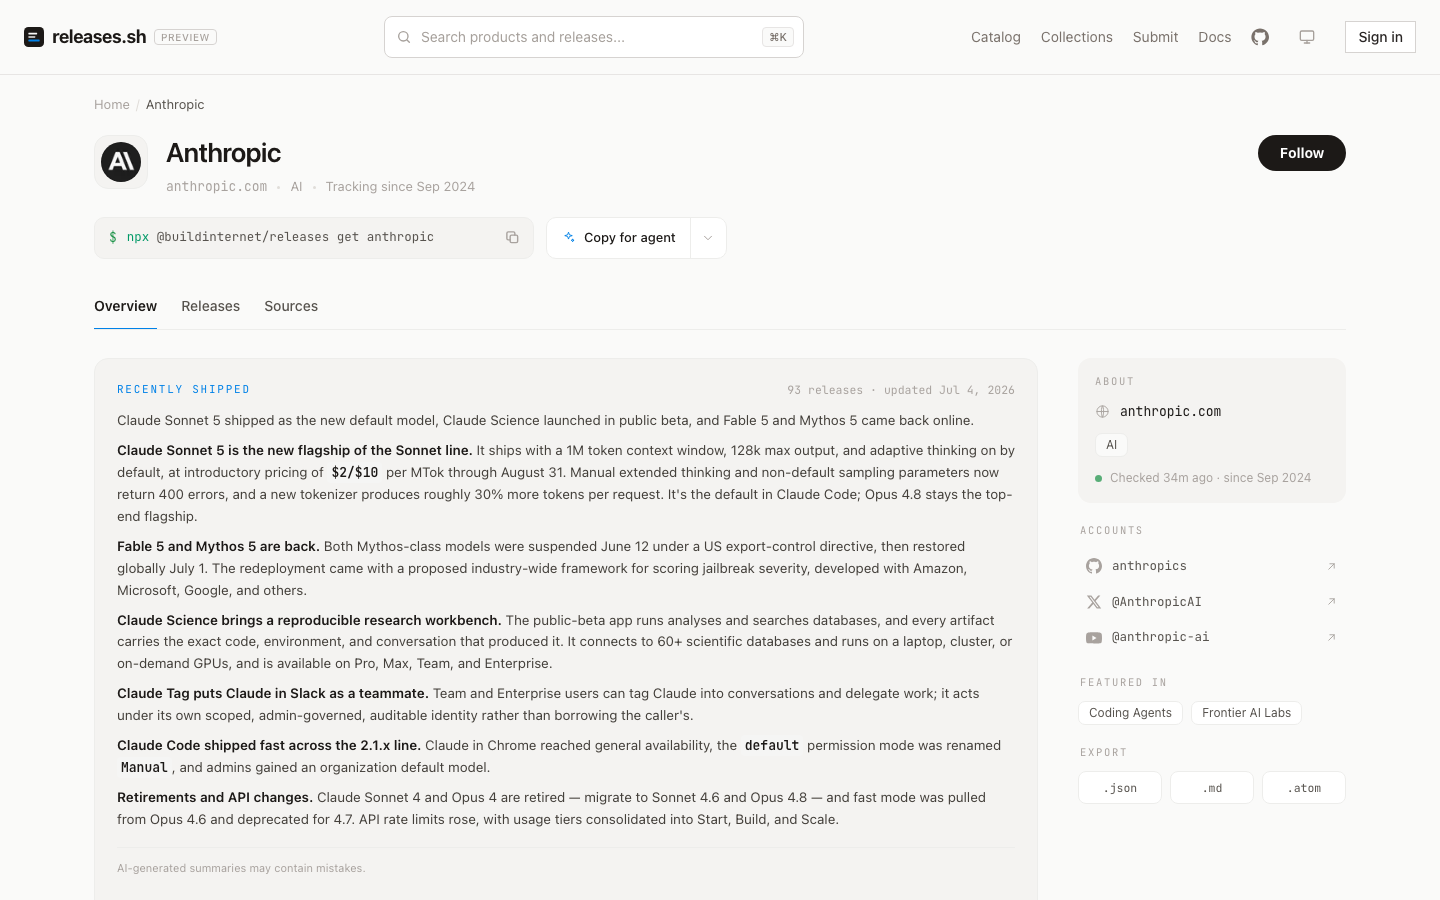Click the @anthropic-ai account label
Screen dimensions: 1440x900
pyautogui.click(x=1160, y=637)
